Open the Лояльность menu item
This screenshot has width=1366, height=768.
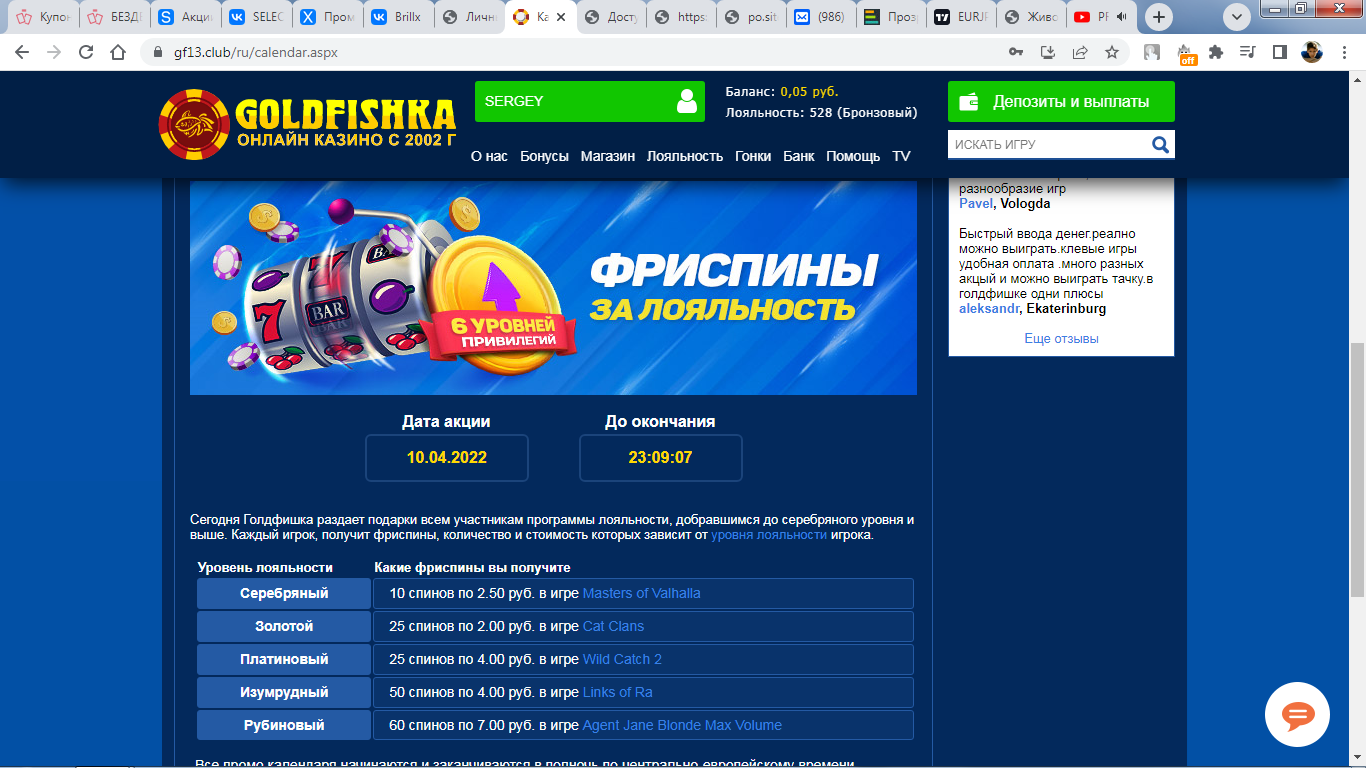pos(684,156)
